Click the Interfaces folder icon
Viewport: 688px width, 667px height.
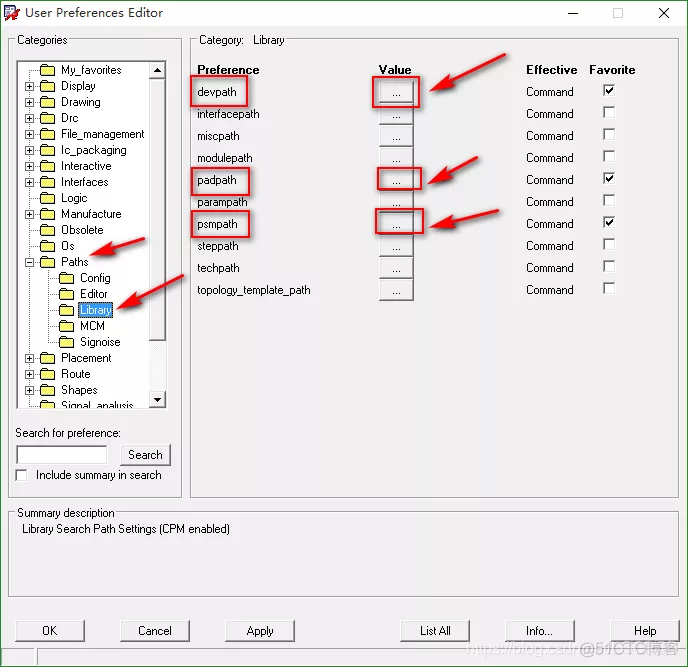(x=47, y=182)
